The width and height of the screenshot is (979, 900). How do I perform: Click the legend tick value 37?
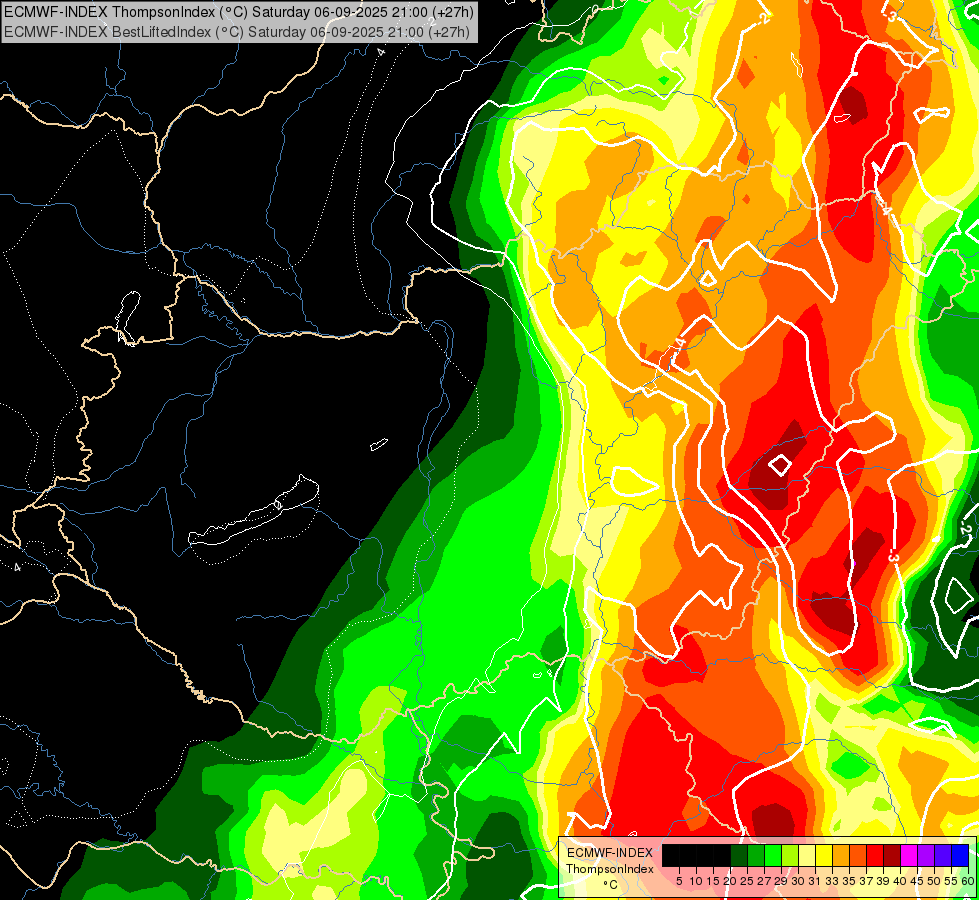coord(867,881)
